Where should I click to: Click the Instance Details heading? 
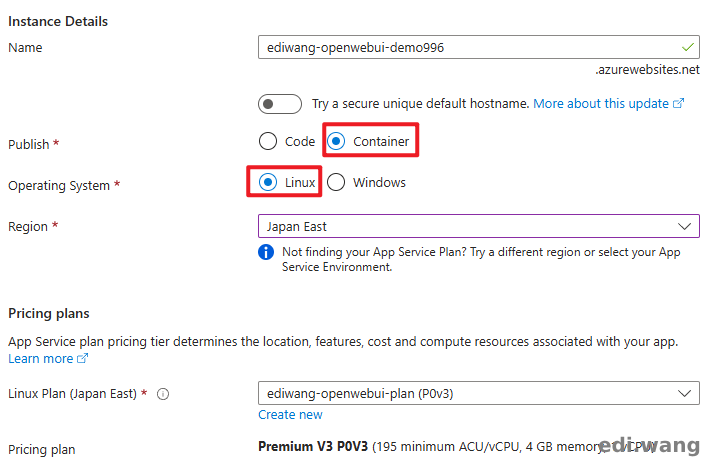click(58, 21)
